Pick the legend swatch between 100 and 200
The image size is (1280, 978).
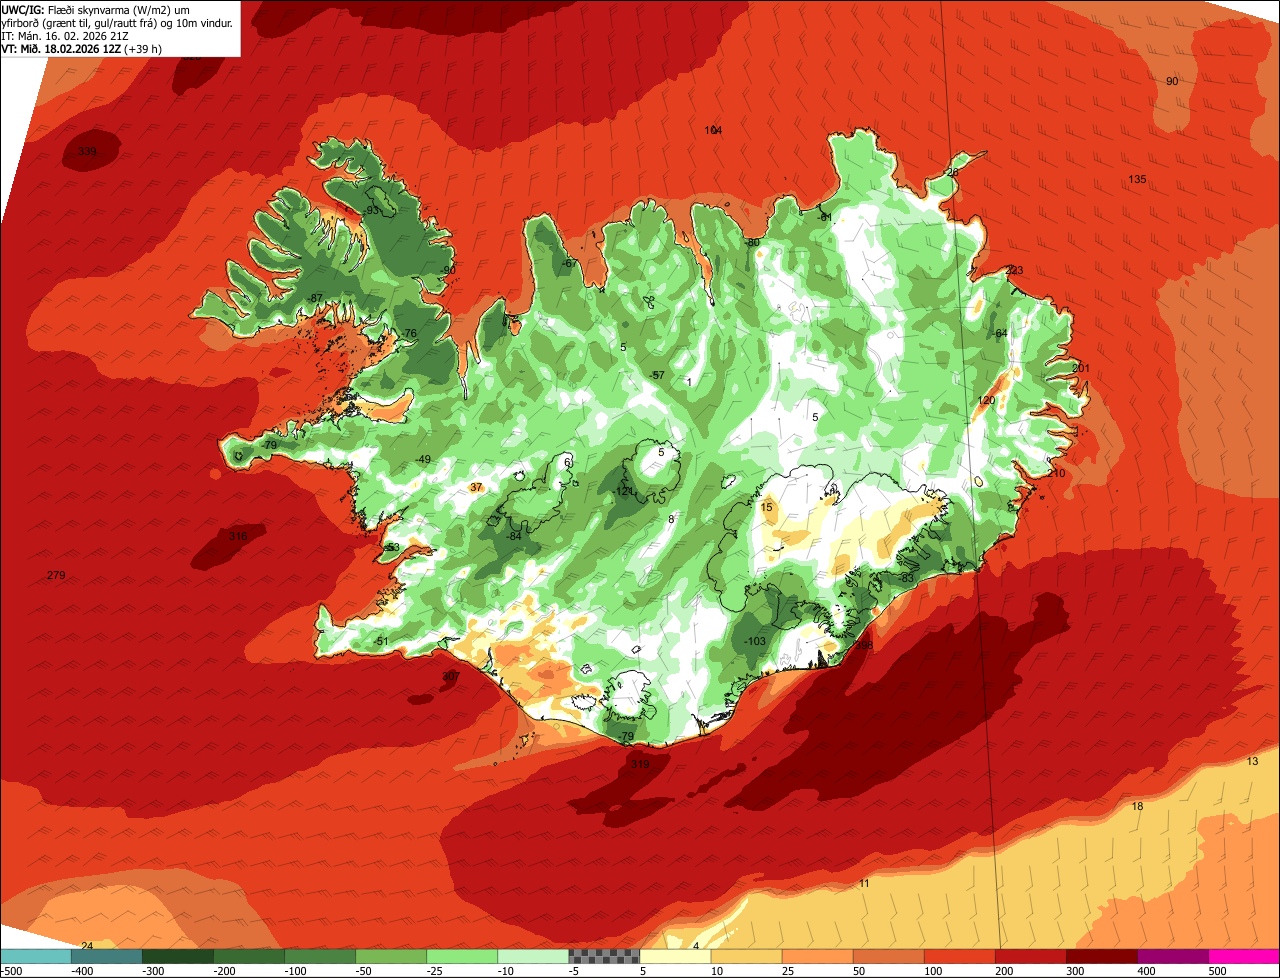tap(960, 956)
